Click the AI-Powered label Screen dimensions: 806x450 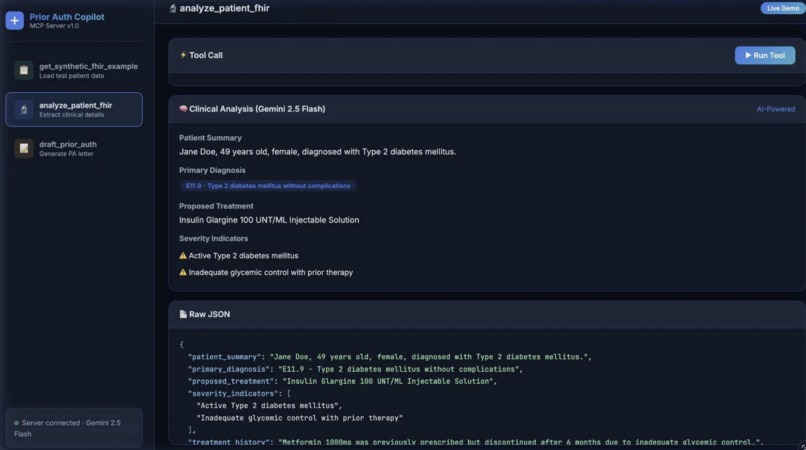(775, 109)
